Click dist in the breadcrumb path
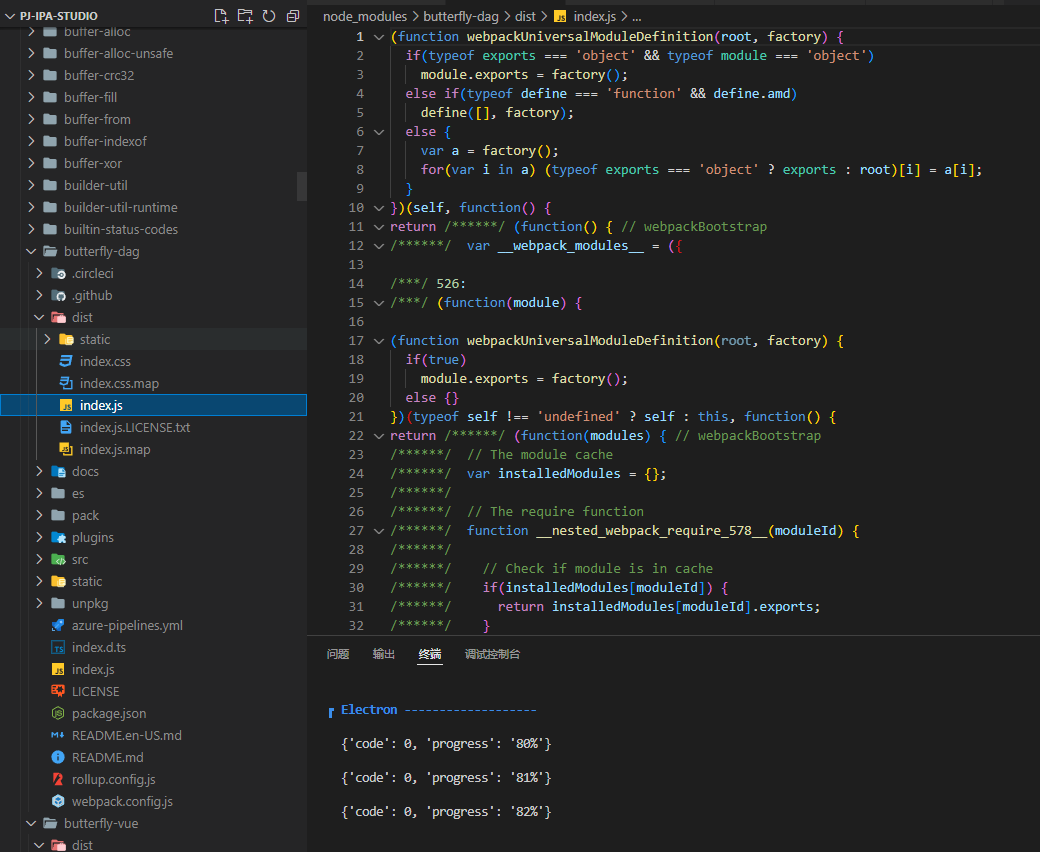This screenshot has height=852, width=1040. [x=525, y=17]
